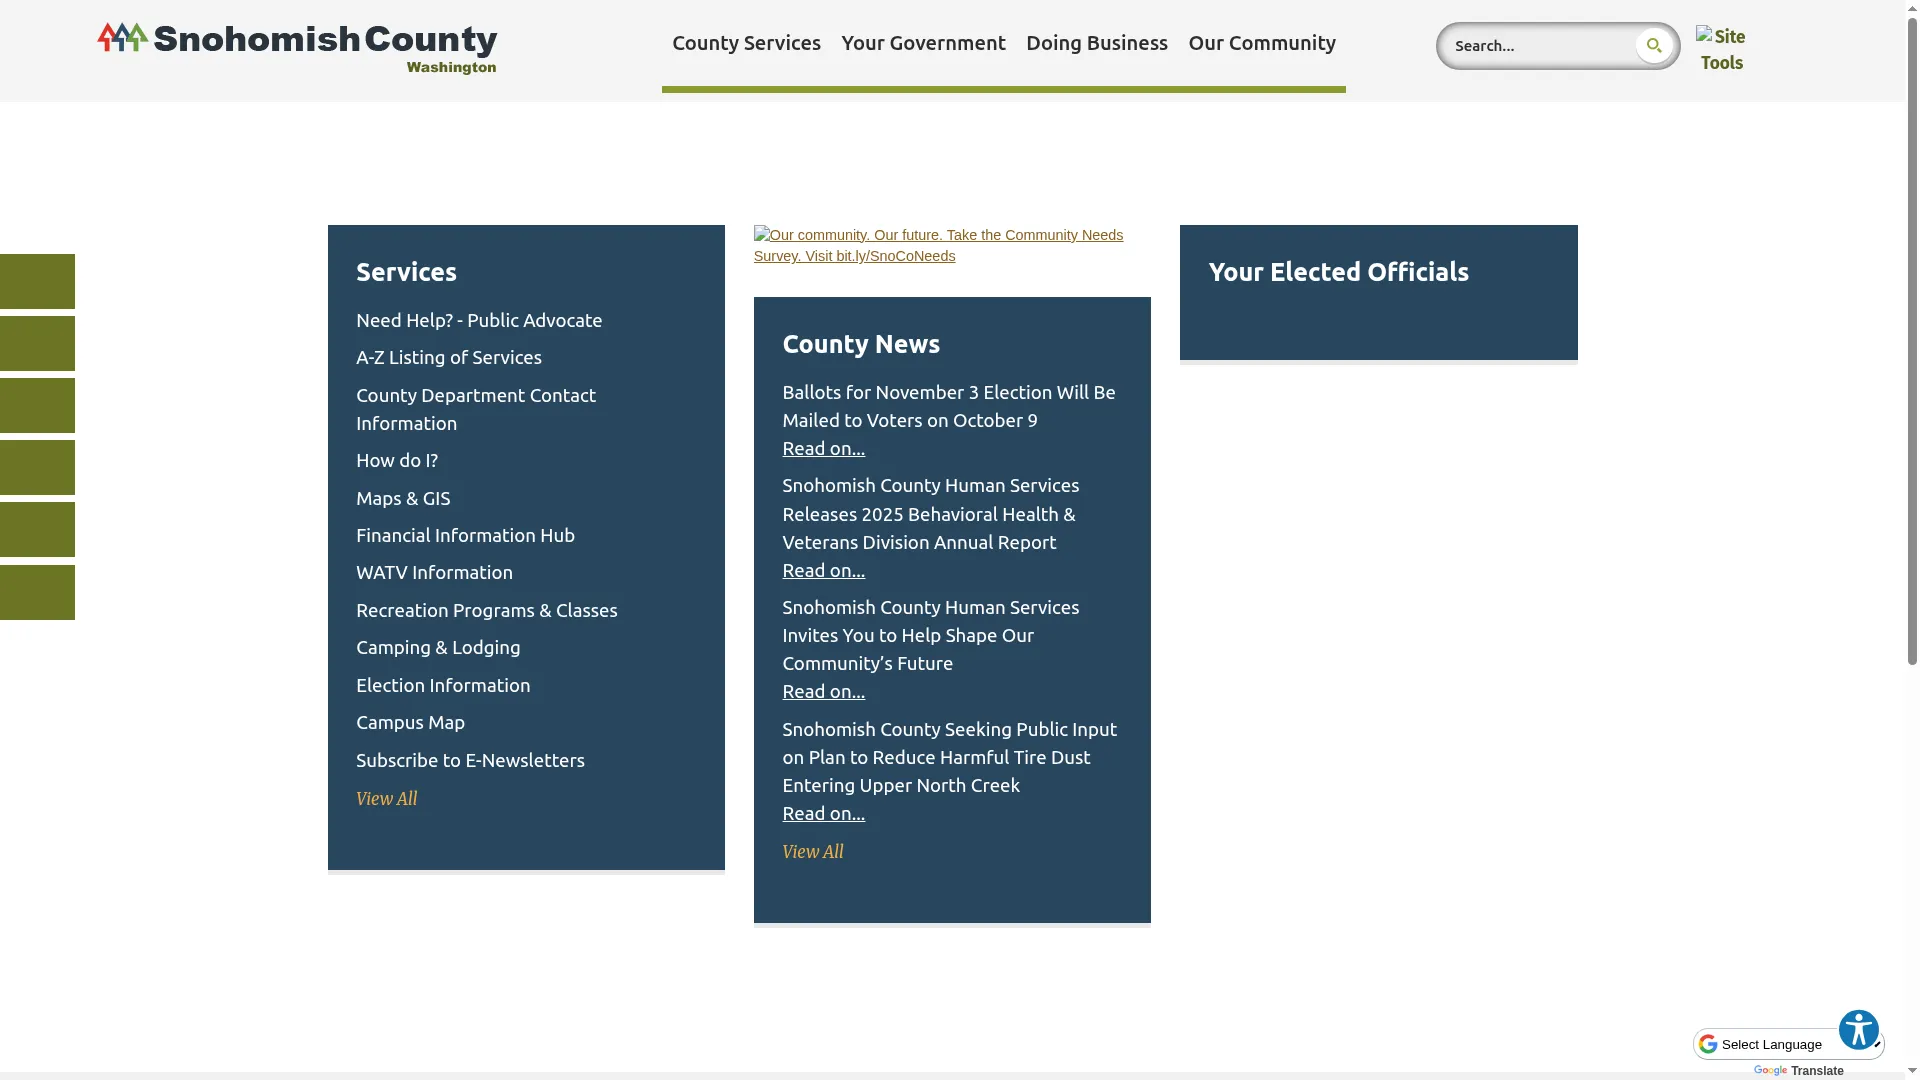Open the Select Language dropdown
The width and height of the screenshot is (1920, 1080).
[1788, 1044]
